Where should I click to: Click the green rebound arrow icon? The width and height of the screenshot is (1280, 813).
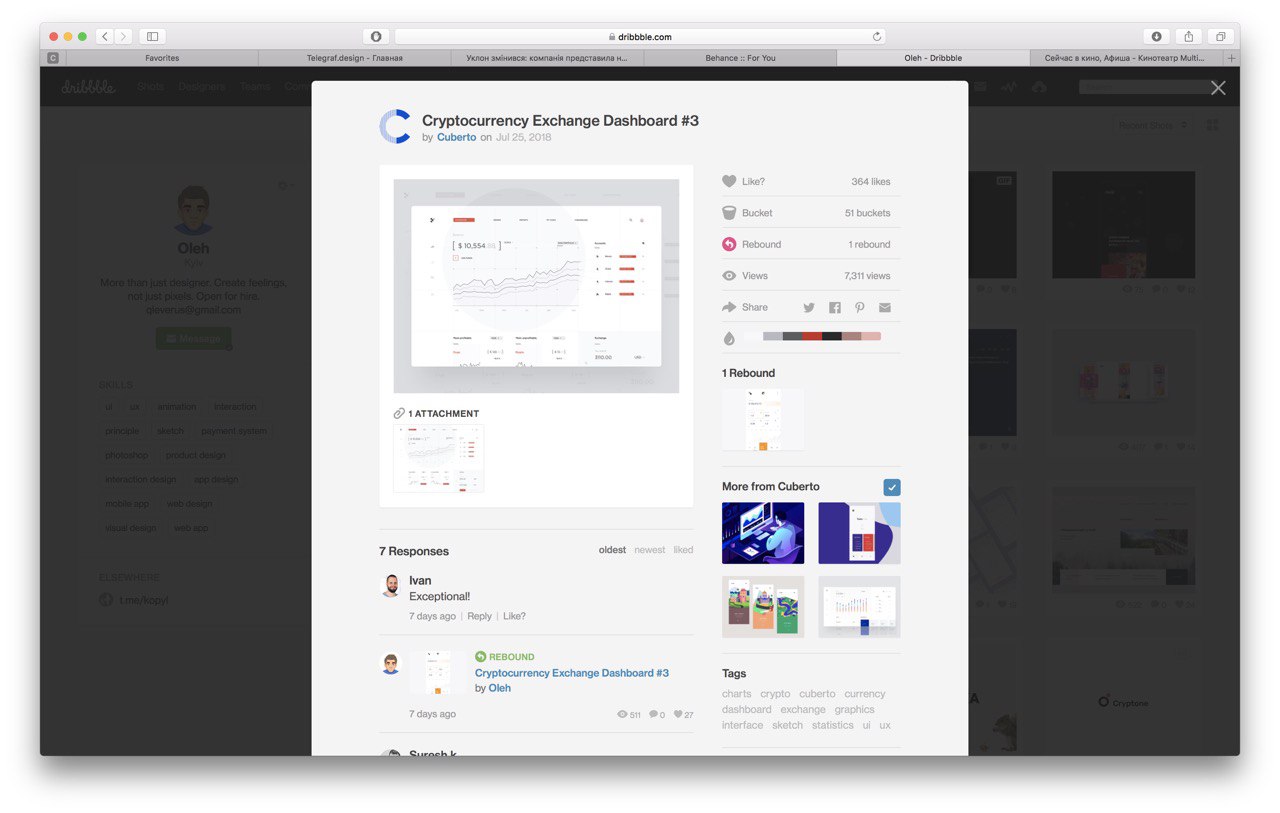coord(480,657)
